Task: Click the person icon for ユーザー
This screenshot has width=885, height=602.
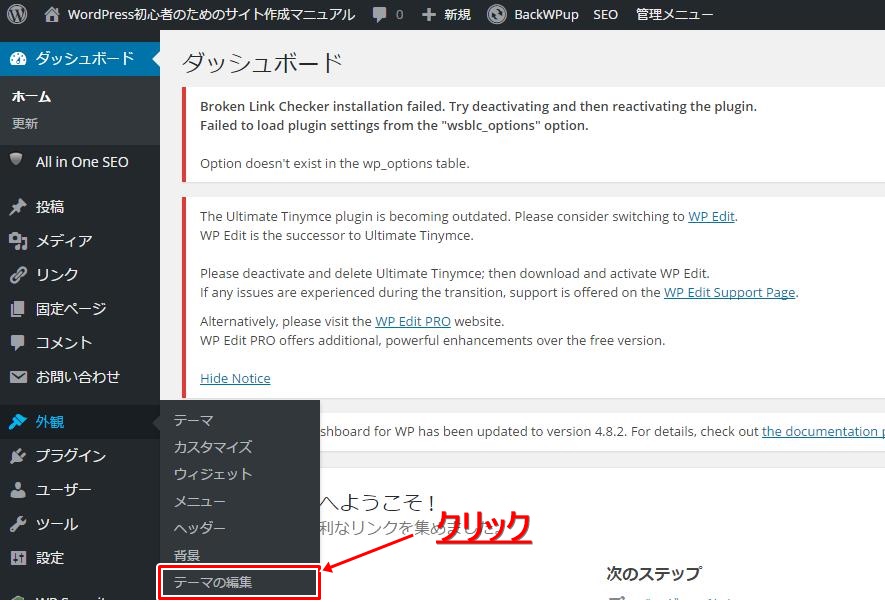Action: (x=18, y=490)
